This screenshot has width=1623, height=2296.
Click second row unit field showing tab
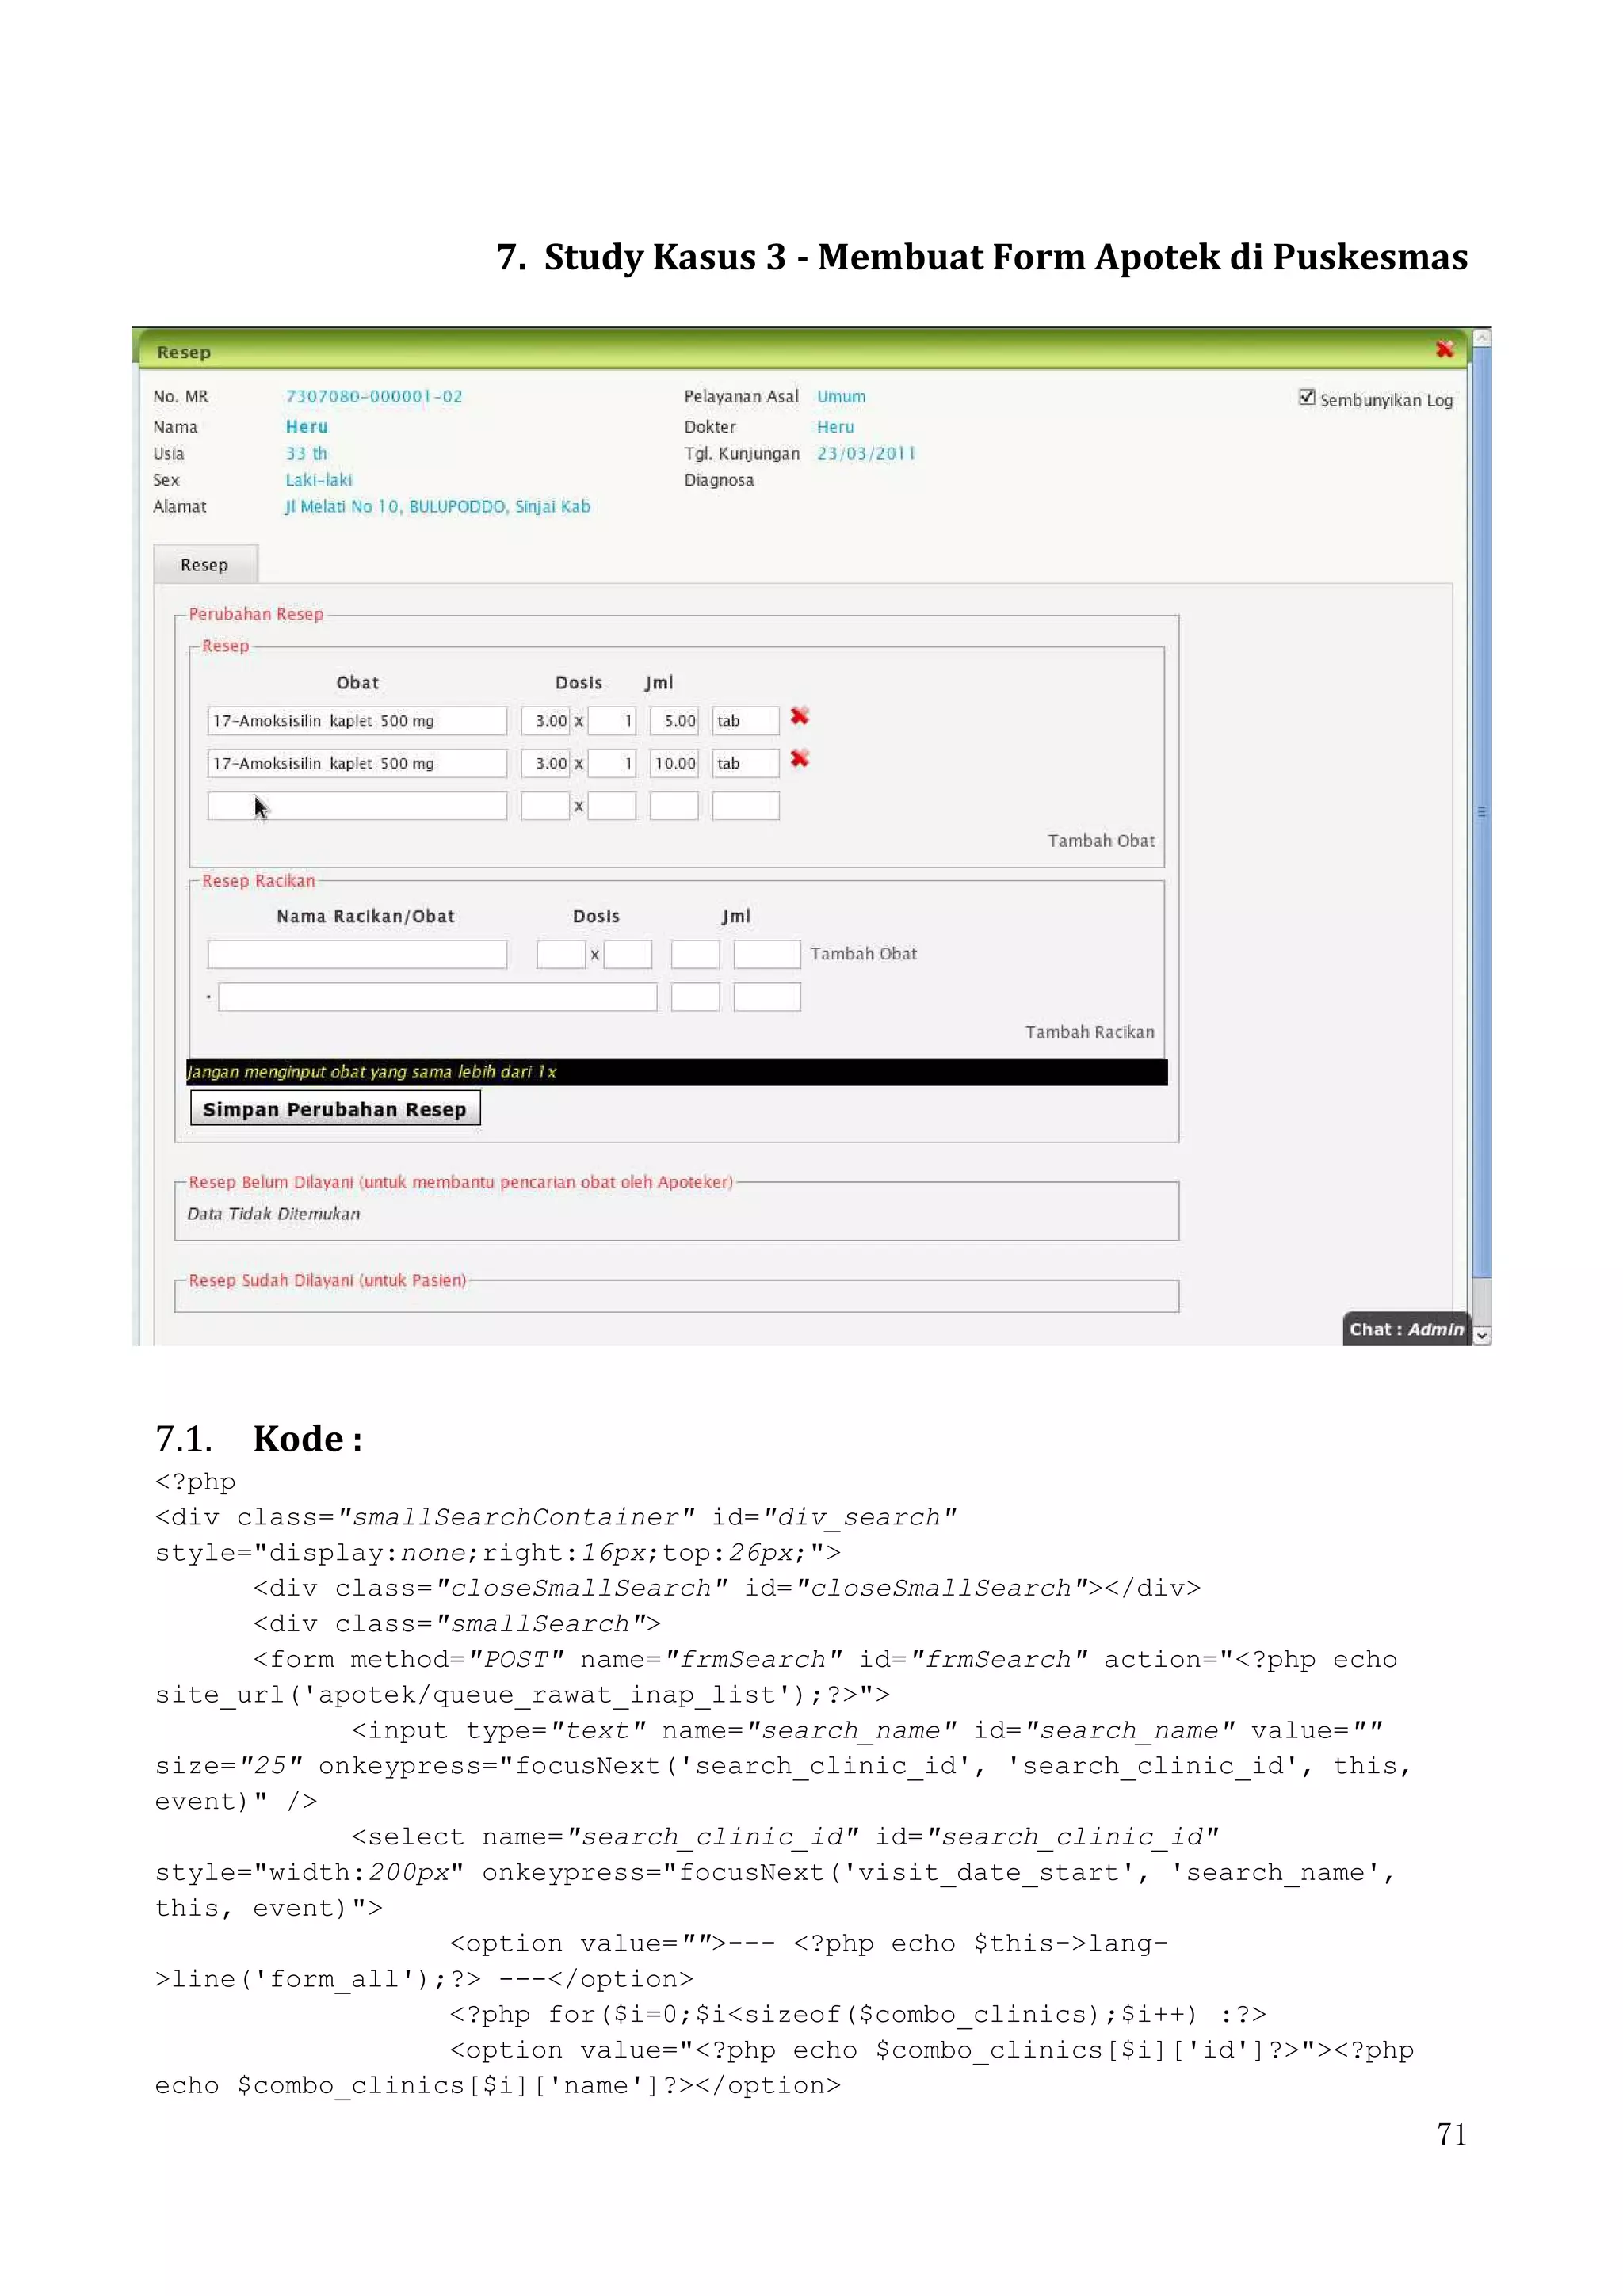[745, 763]
